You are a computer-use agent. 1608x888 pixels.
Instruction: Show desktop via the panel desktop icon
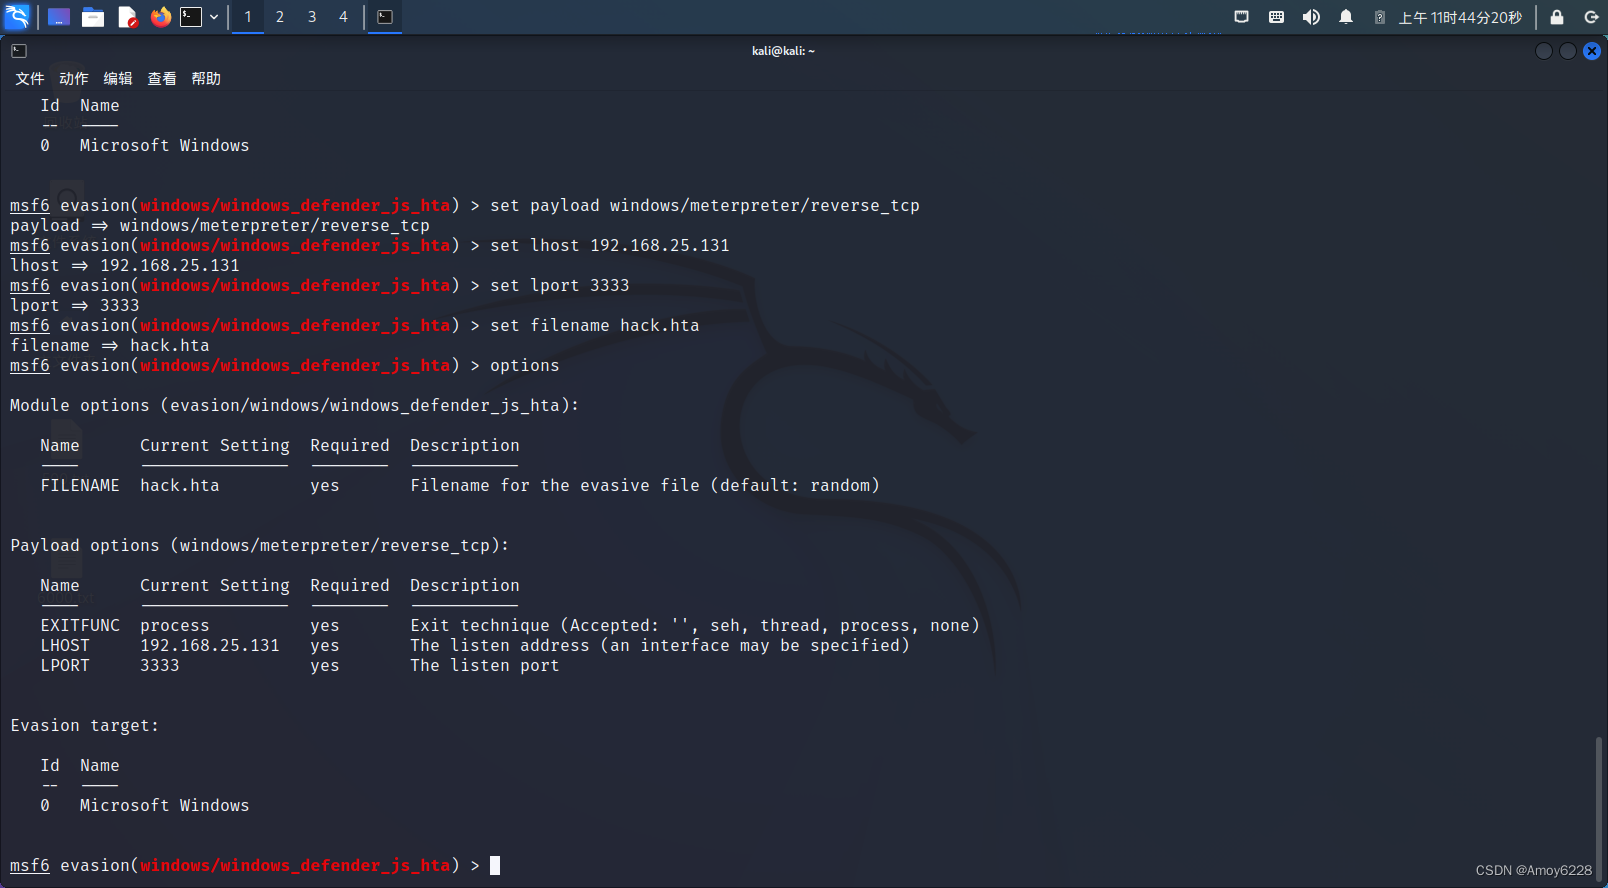(x=59, y=17)
